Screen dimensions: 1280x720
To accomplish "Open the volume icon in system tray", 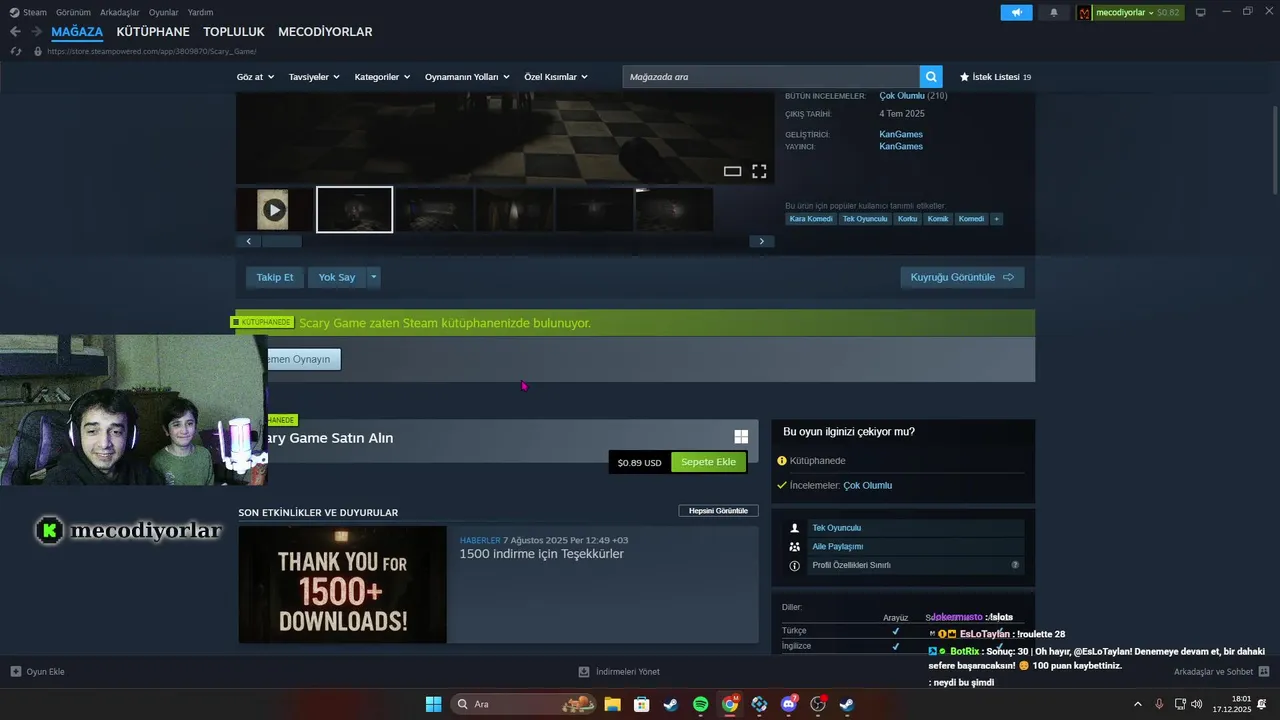I will (1197, 704).
